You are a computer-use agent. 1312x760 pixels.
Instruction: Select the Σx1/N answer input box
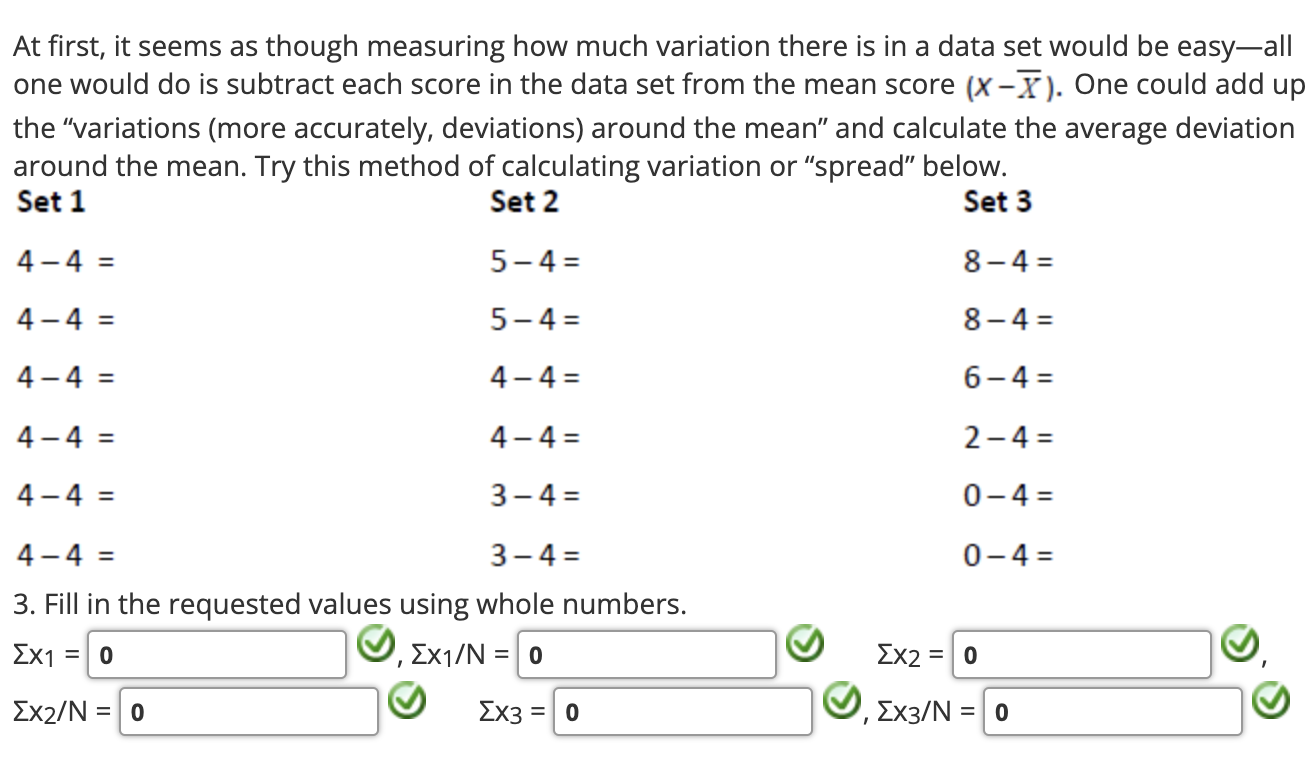649,654
